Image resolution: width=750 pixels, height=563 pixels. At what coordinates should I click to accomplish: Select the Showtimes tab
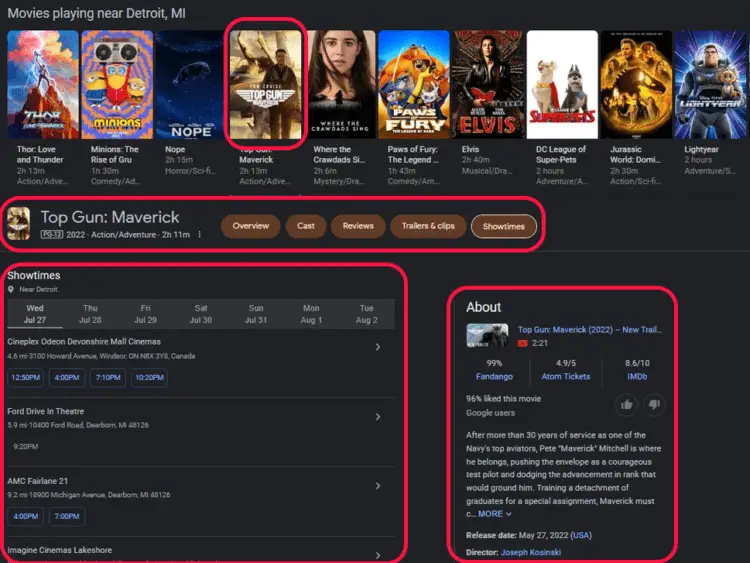pyautogui.click(x=504, y=226)
